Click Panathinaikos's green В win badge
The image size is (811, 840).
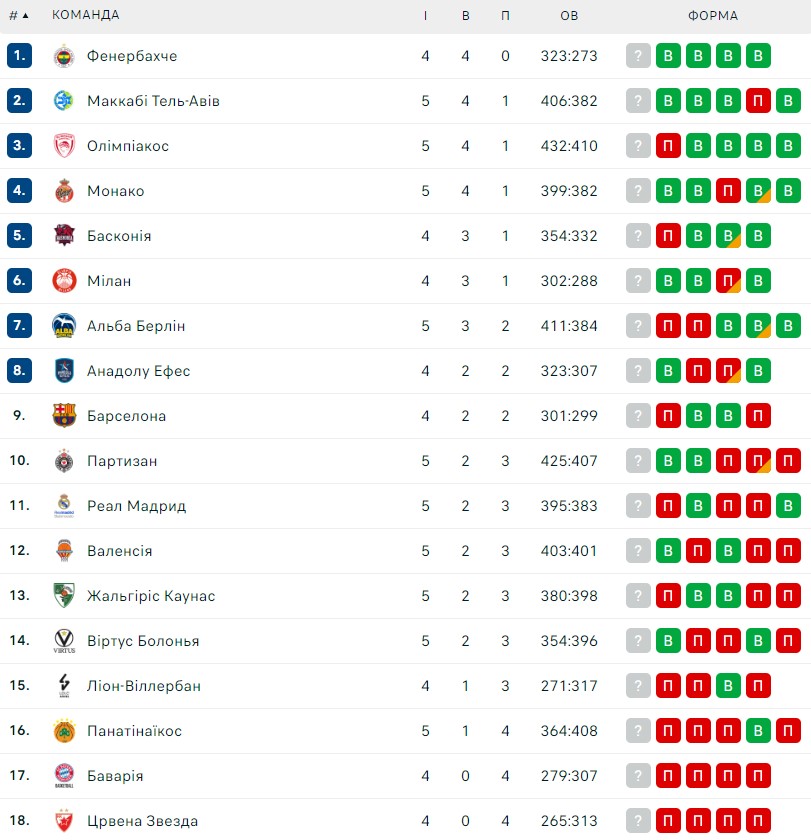[x=758, y=731]
